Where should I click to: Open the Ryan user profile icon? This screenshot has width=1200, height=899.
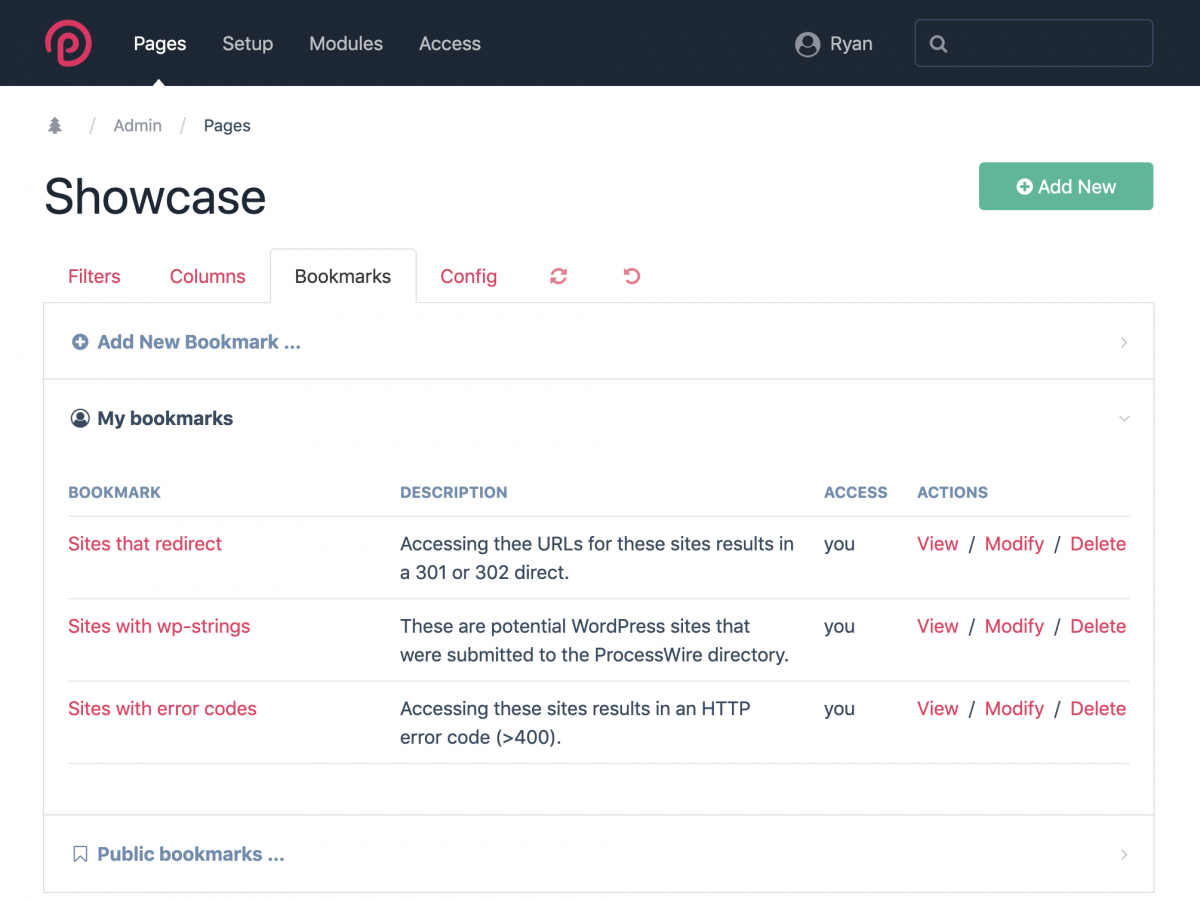pyautogui.click(x=807, y=44)
